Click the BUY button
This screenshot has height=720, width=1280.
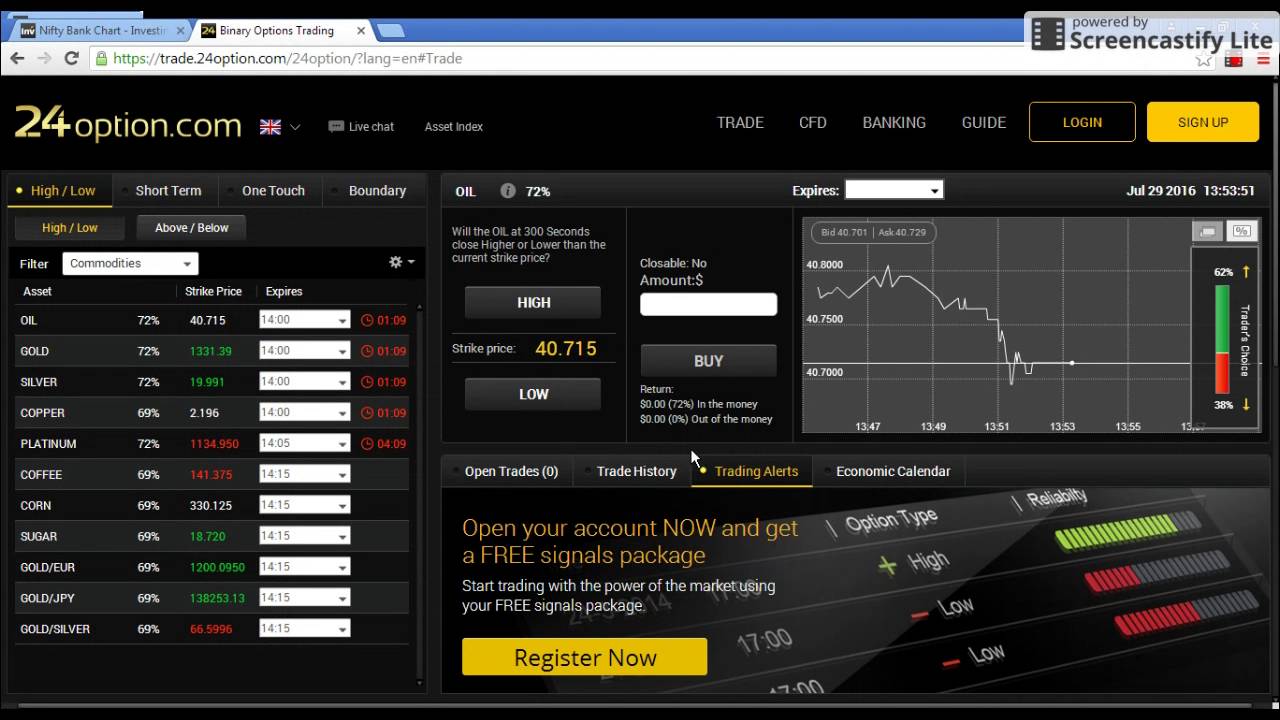pos(708,361)
